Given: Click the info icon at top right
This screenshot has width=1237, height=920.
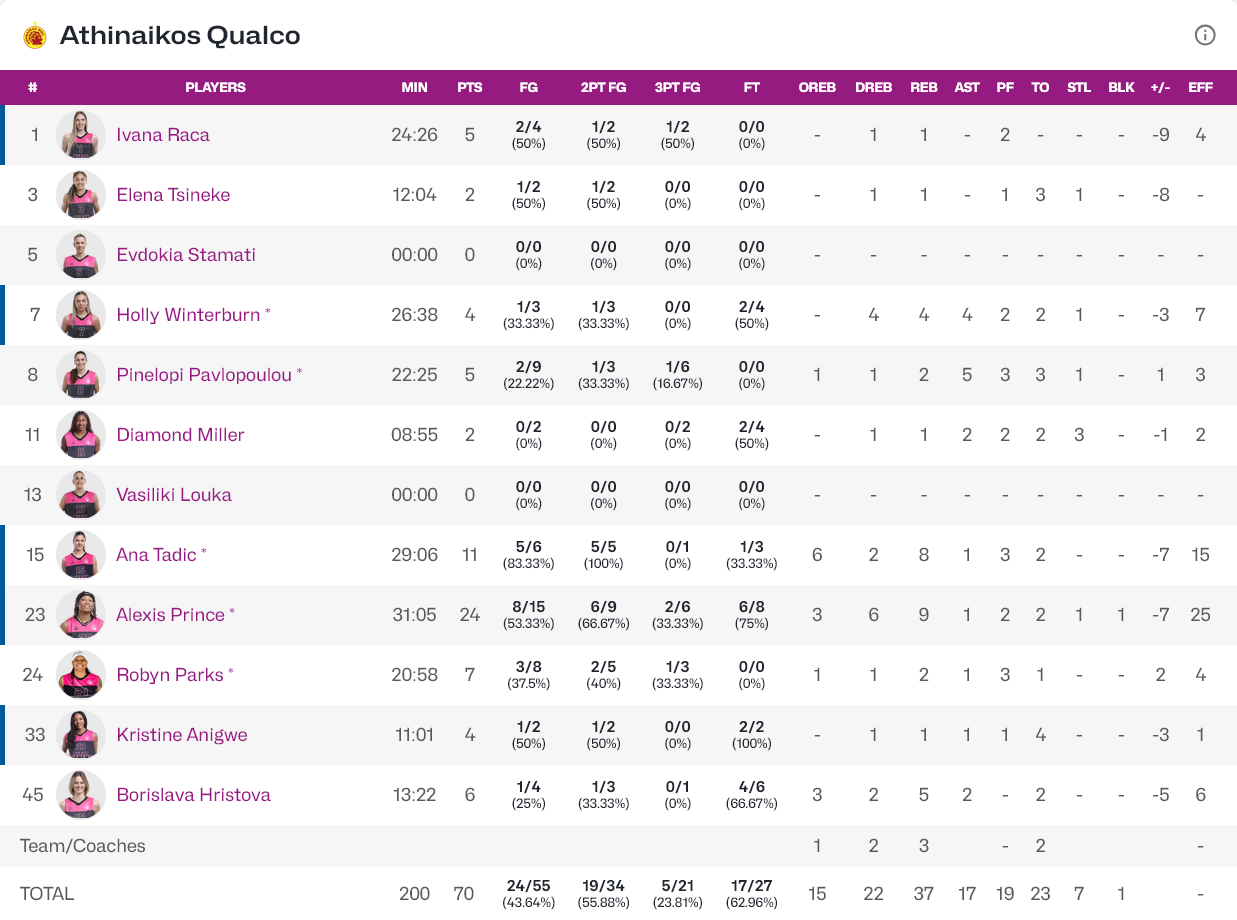Looking at the screenshot, I should point(1205,36).
